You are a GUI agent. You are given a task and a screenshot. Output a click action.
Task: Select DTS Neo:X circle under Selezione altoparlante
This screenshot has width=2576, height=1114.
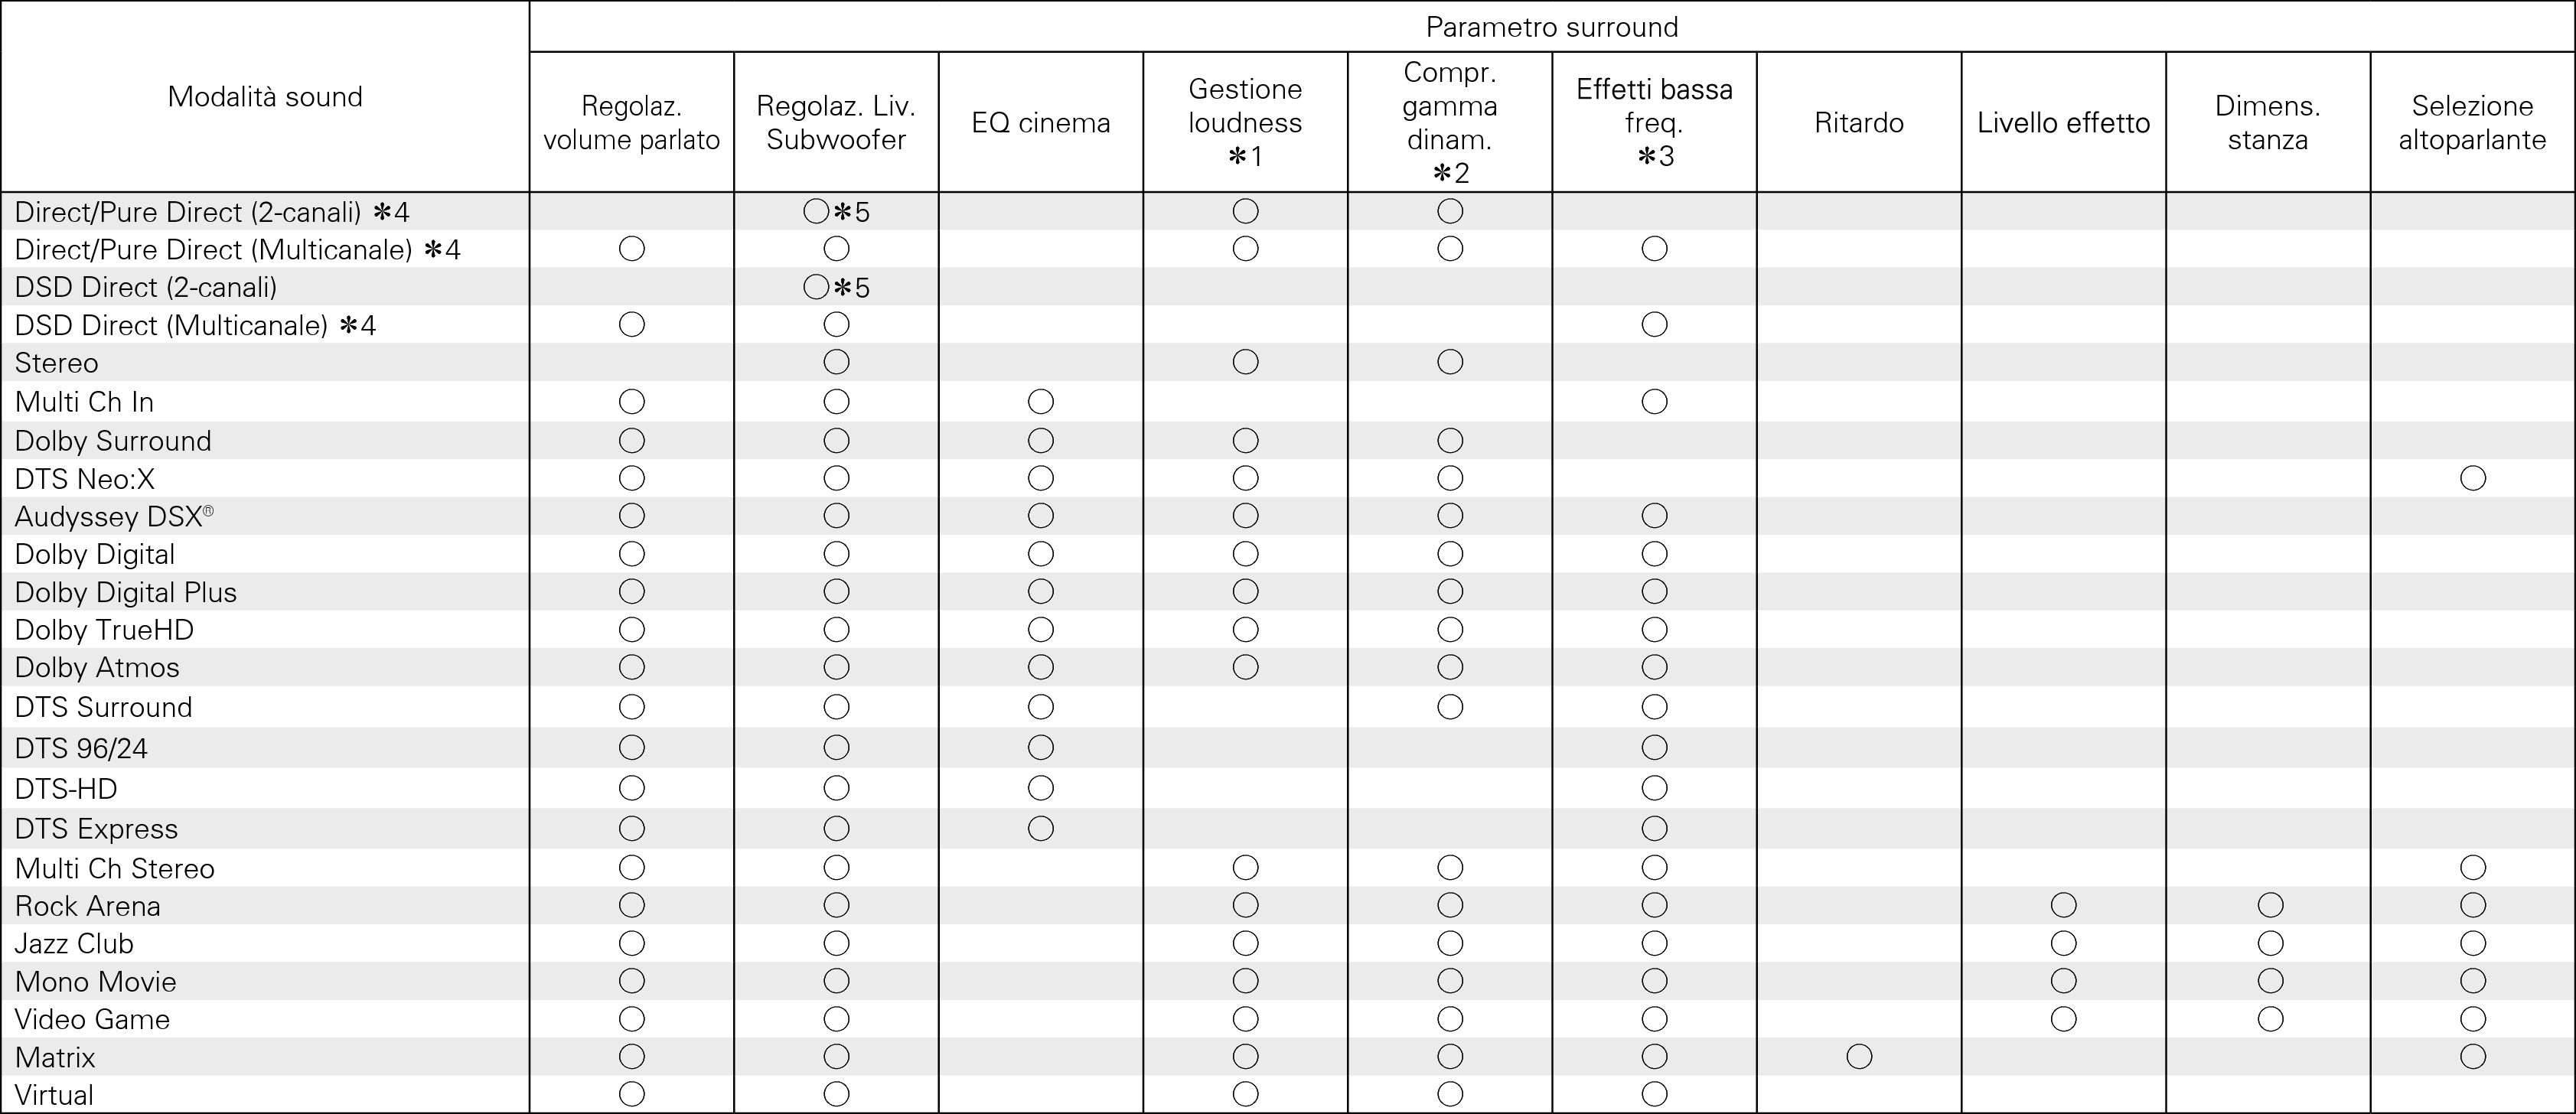[2472, 478]
